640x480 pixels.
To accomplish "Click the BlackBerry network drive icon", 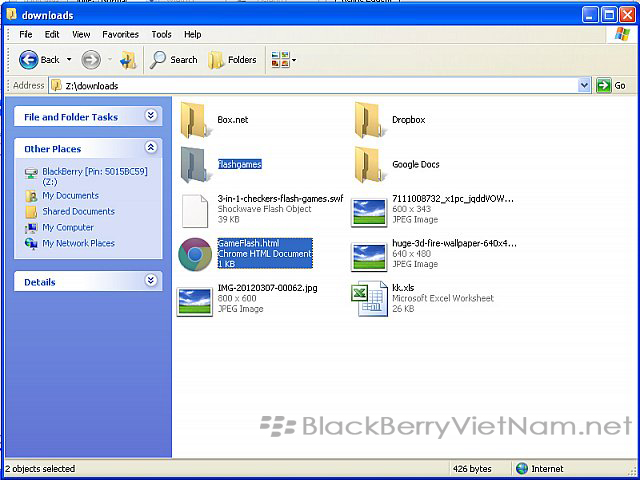I will (31, 173).
